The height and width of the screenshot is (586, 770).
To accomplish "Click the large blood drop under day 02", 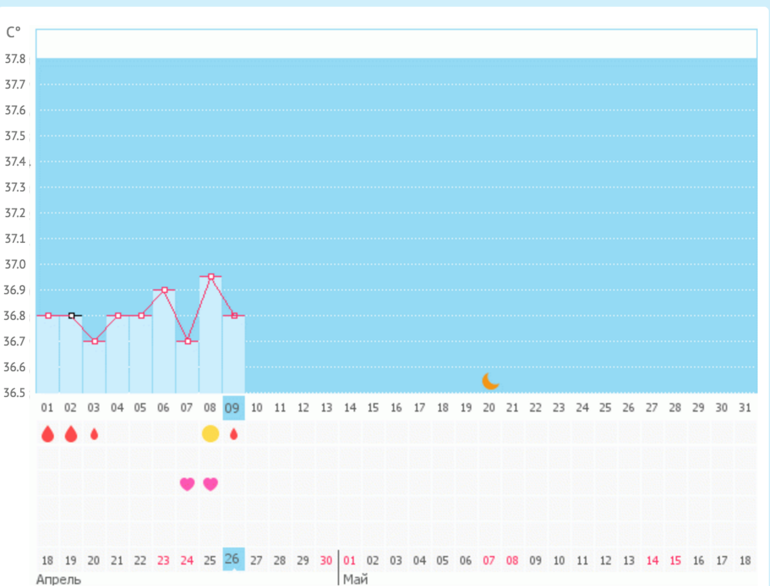I will click(70, 434).
